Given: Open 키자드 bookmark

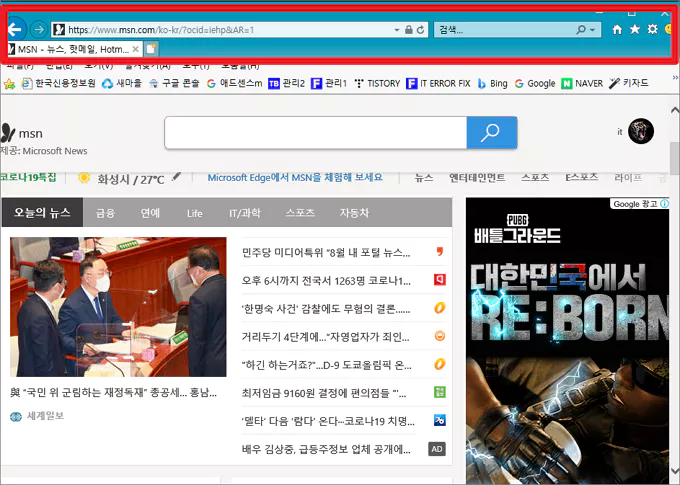Looking at the screenshot, I should pyautogui.click(x=628, y=83).
